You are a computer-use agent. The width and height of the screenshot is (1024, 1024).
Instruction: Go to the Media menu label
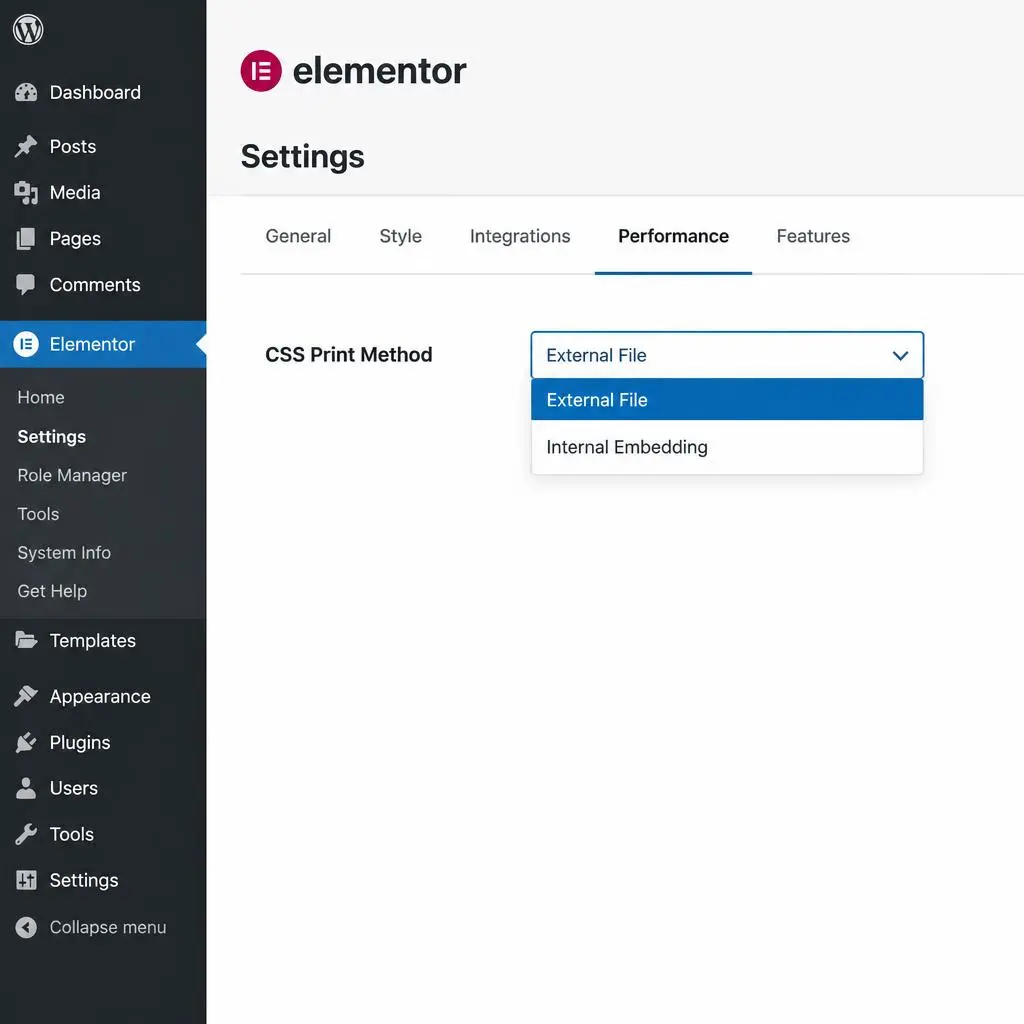point(75,193)
